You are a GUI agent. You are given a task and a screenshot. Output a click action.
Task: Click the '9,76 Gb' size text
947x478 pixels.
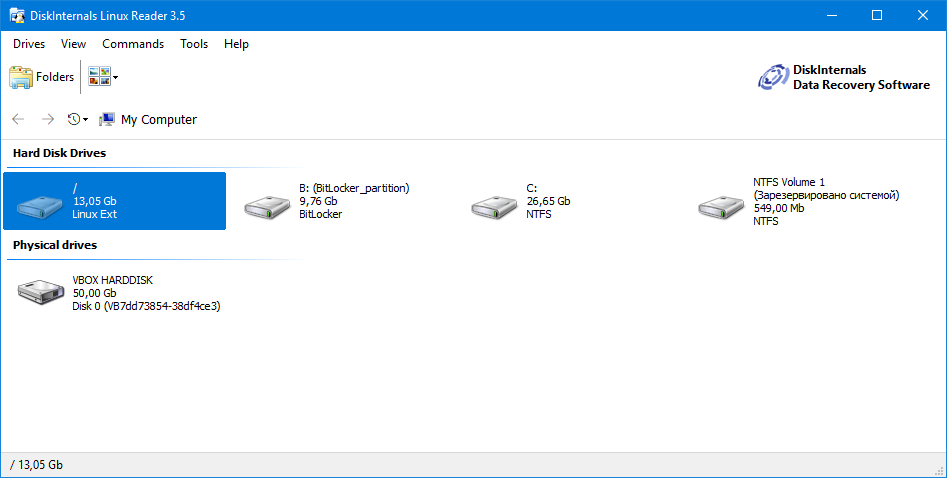click(318, 201)
